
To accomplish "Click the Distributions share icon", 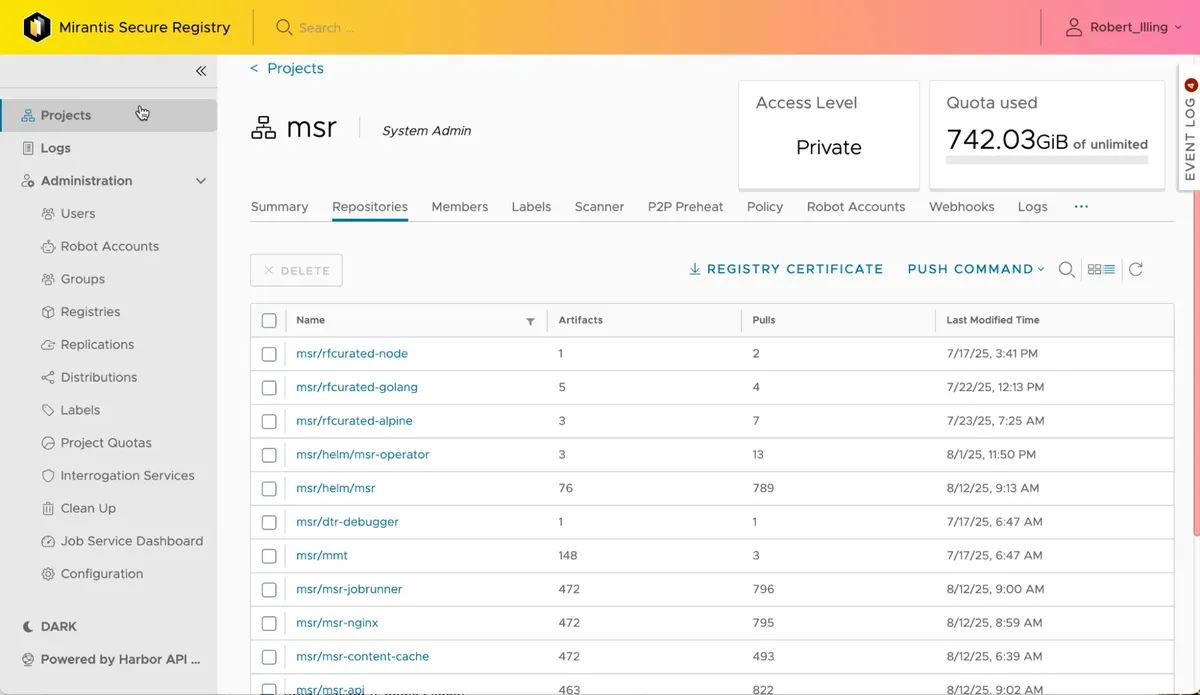I will tap(48, 377).
